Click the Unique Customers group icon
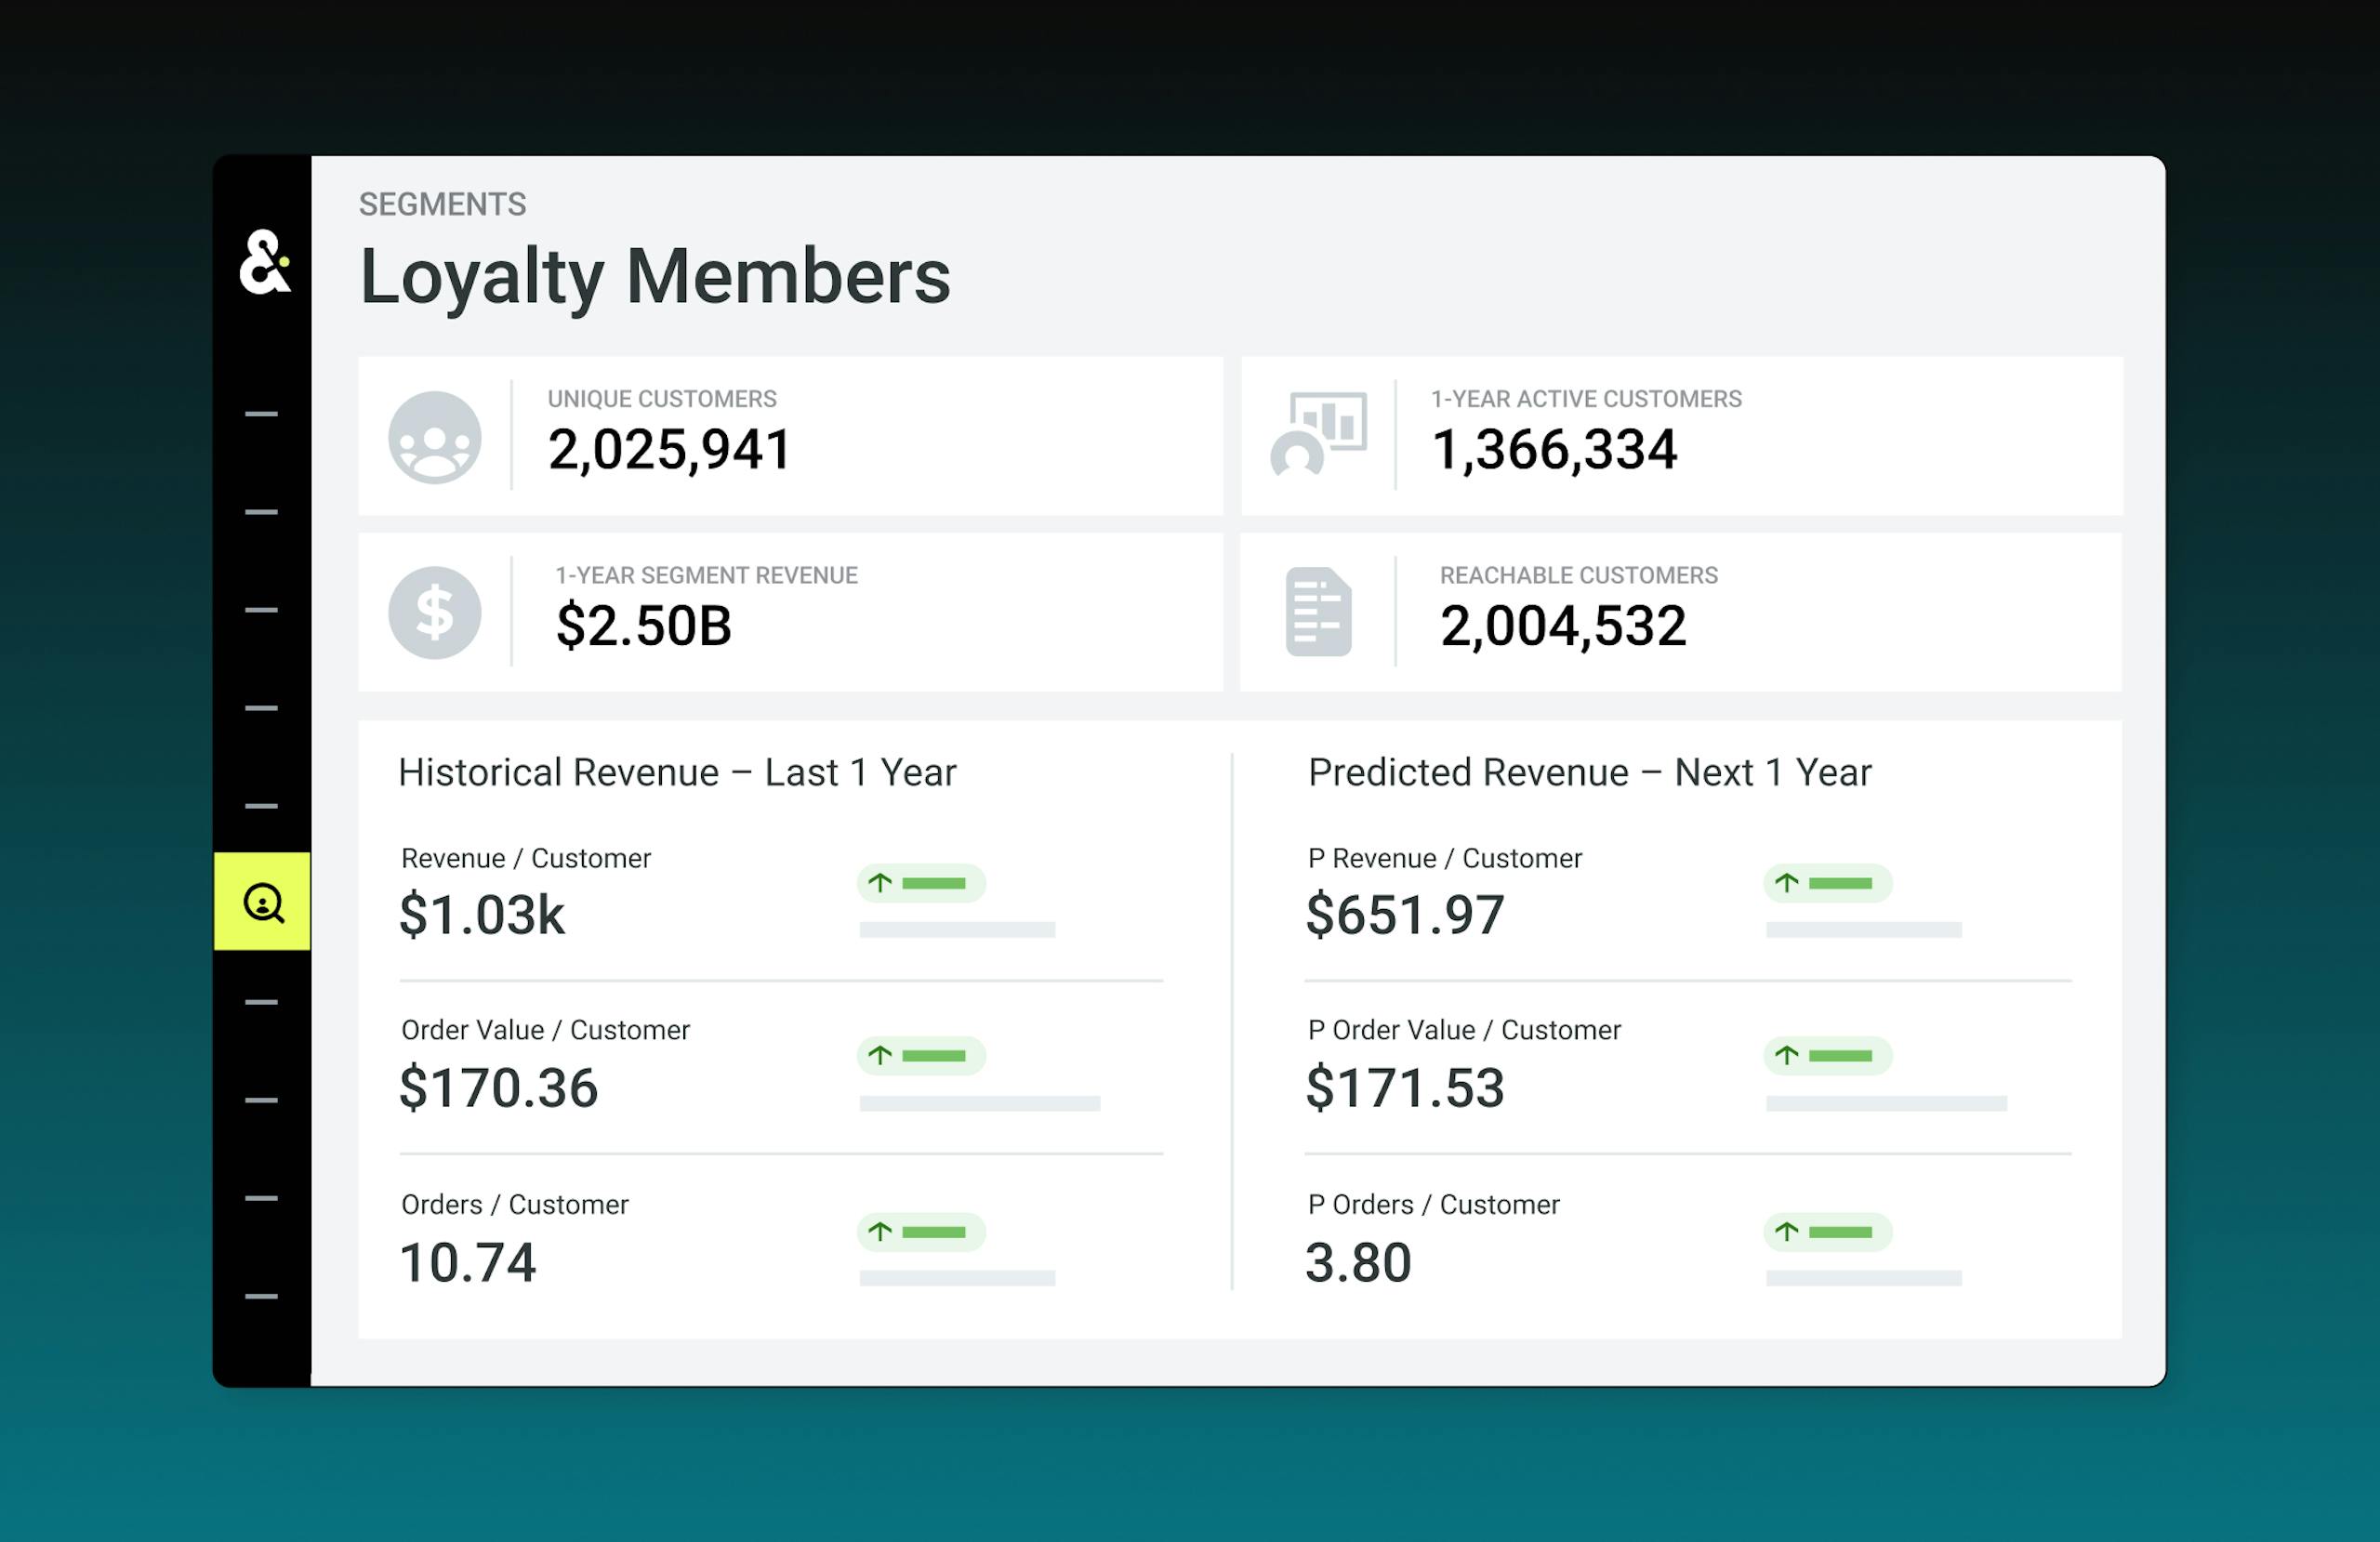The height and width of the screenshot is (1542, 2380). point(435,438)
